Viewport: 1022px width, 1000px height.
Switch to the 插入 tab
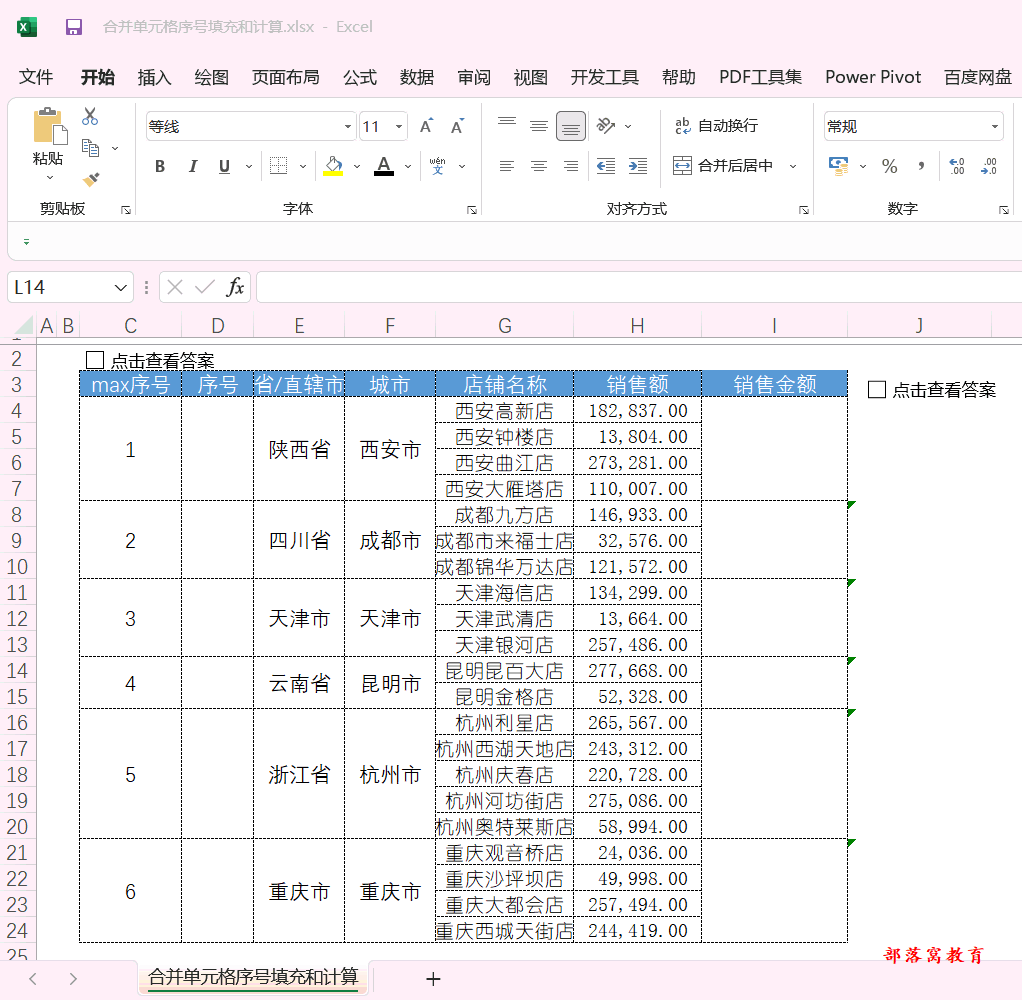[x=154, y=77]
